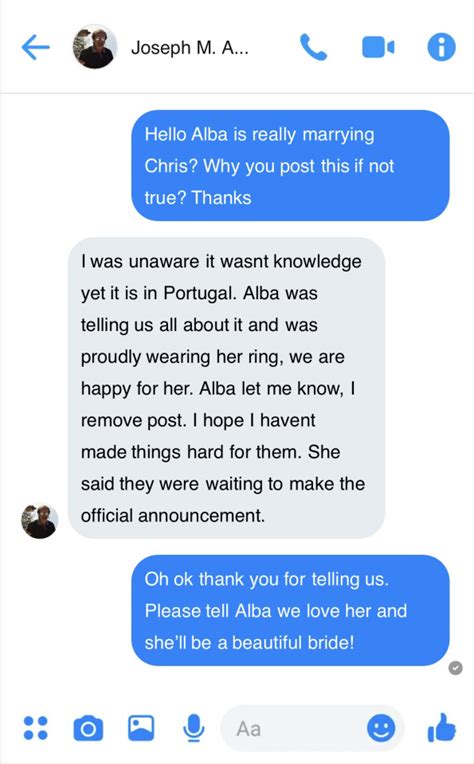Start a video call with Joseph
This screenshot has height=764, width=474.
pyautogui.click(x=378, y=47)
